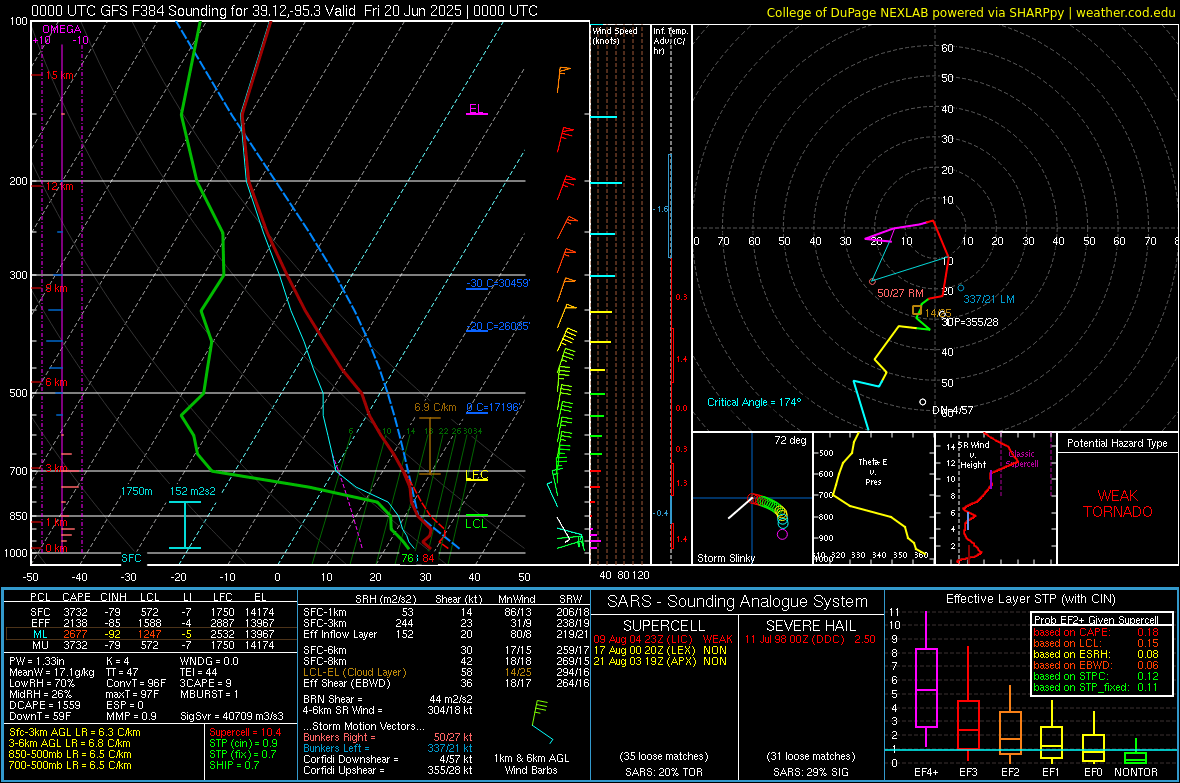Select the Eff Shear (EBWD) row
Viewport: 1180px width, 783px height.
click(x=446, y=683)
